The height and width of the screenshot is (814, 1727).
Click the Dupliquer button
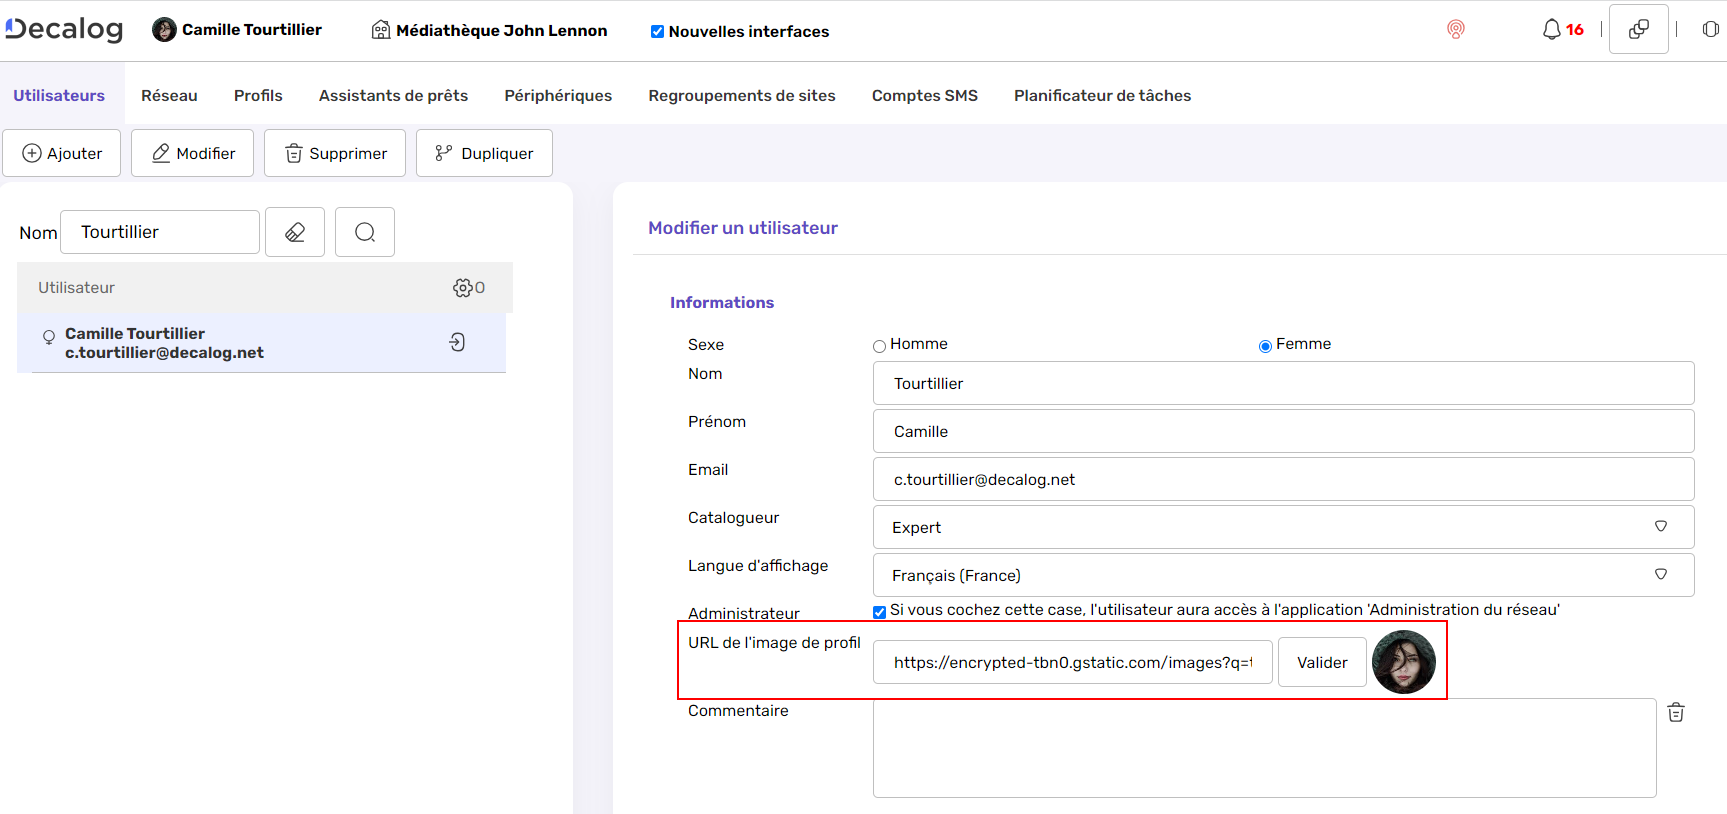(484, 153)
